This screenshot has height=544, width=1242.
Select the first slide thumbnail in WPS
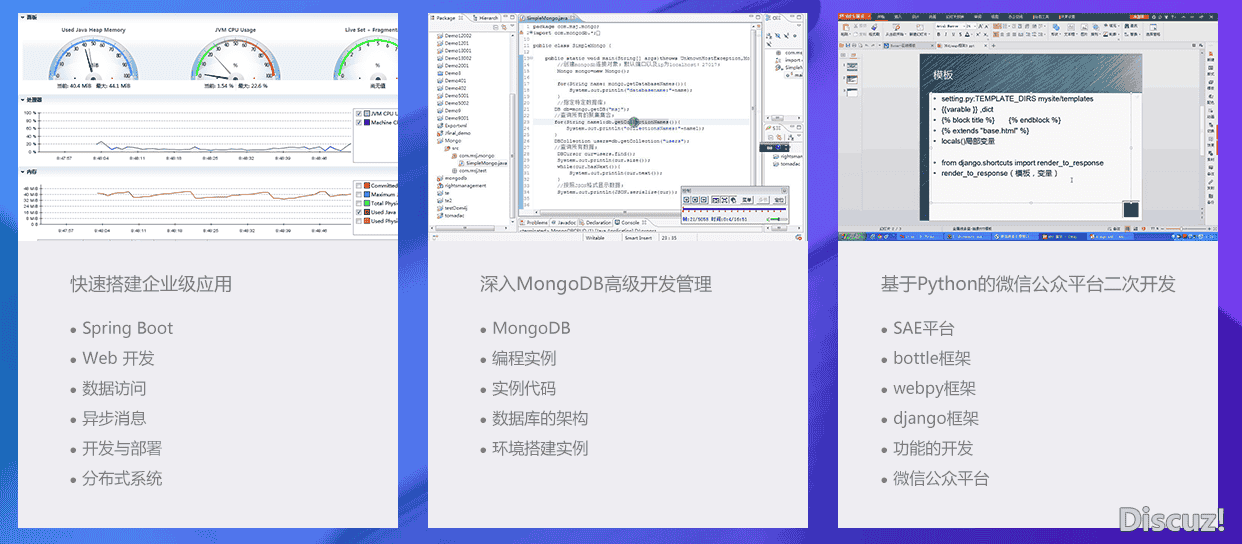(x=852, y=66)
